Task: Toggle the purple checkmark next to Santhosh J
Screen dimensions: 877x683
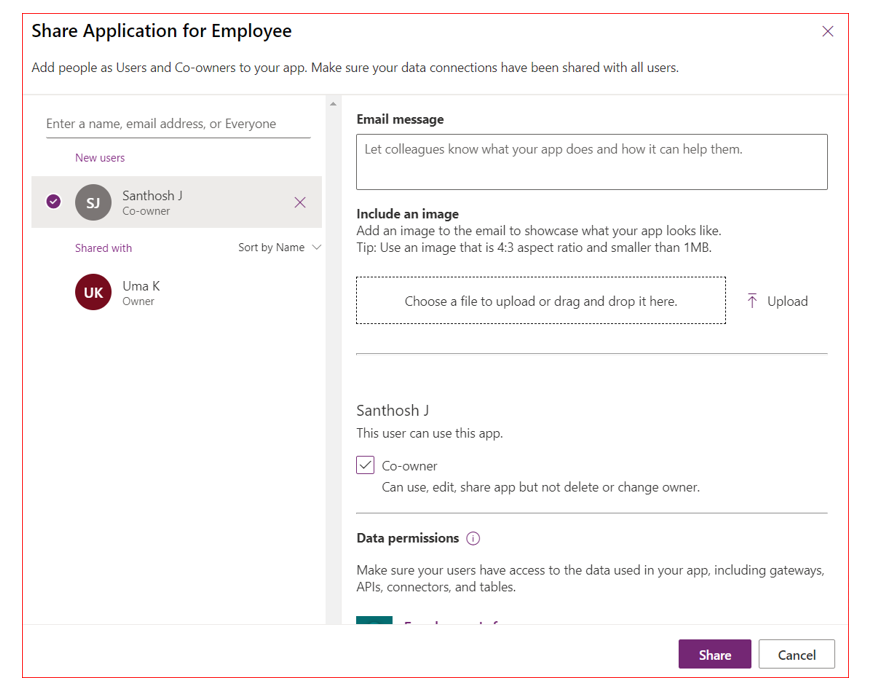Action: point(54,201)
